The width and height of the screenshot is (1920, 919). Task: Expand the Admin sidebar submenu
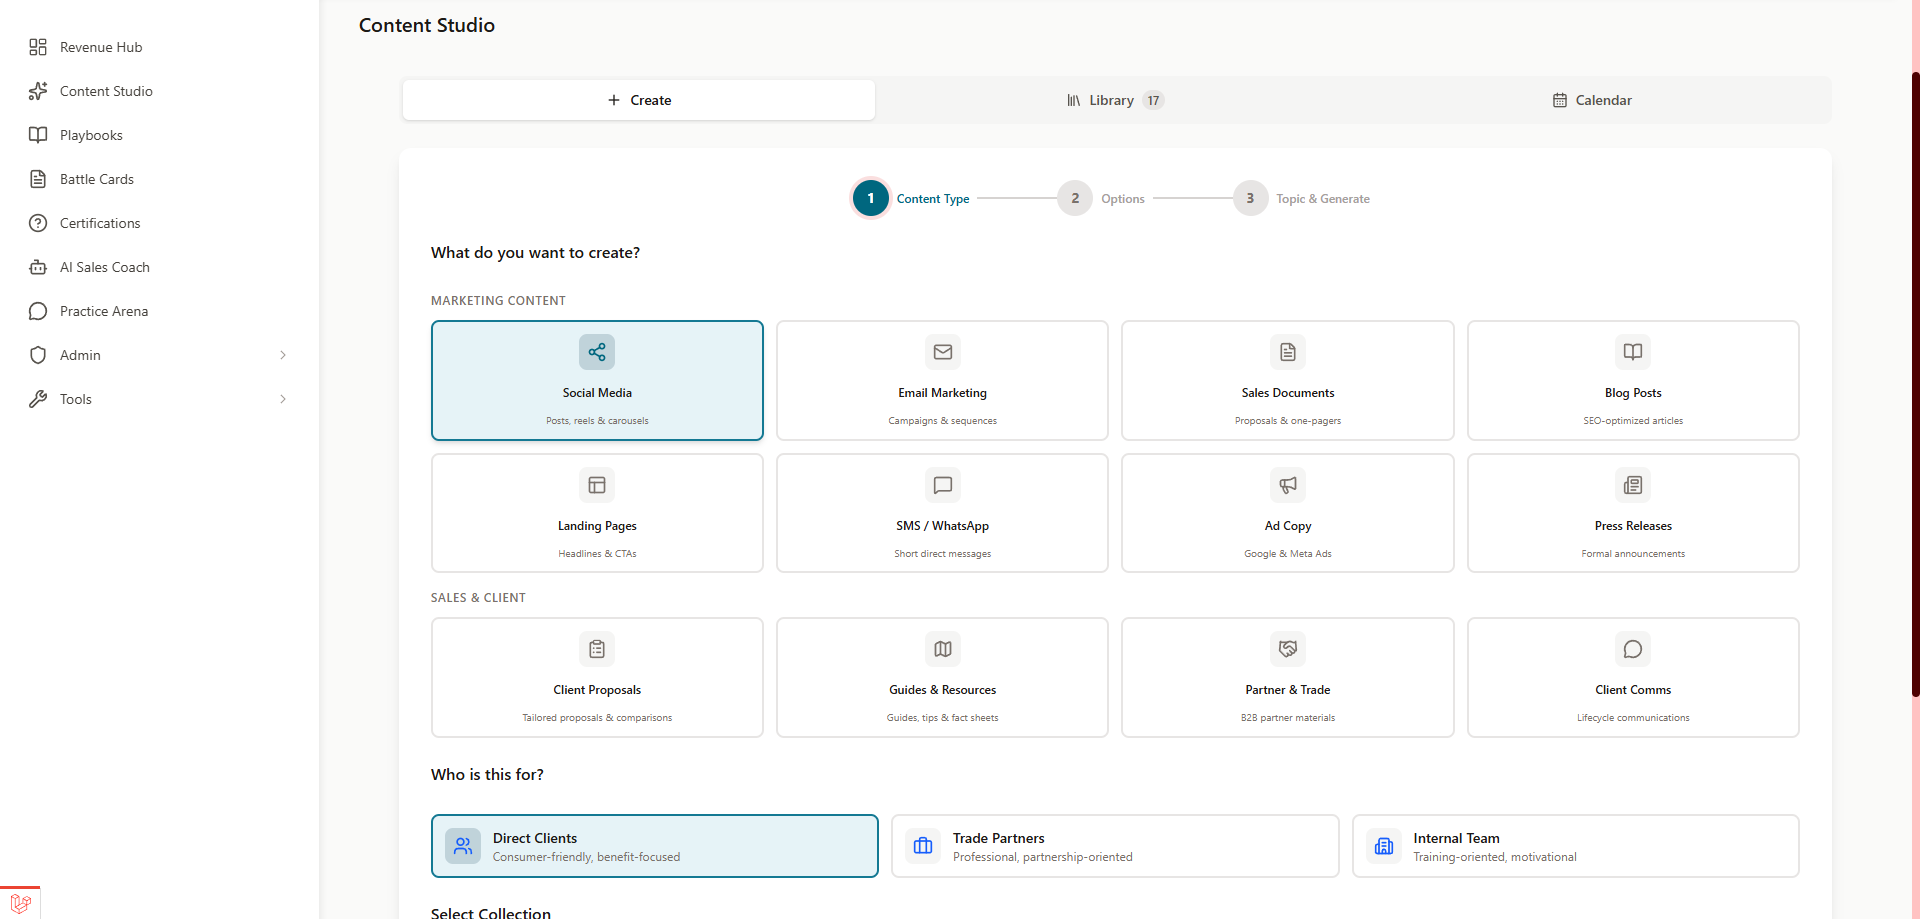click(283, 355)
